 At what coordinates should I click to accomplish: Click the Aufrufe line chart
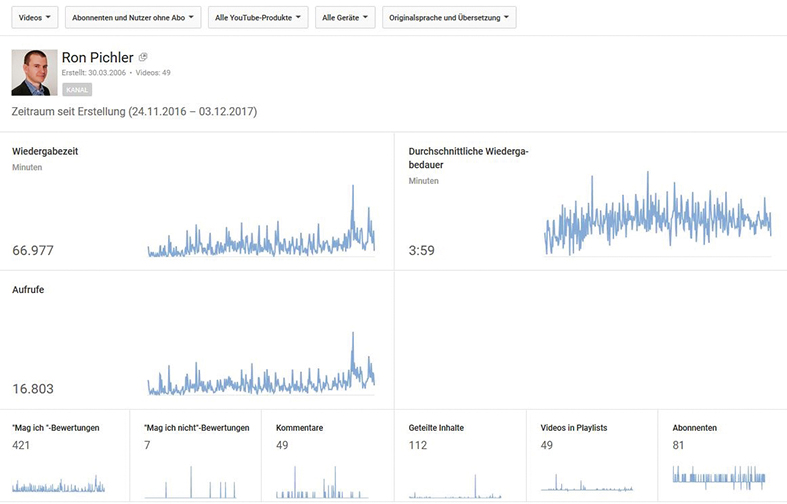pyautogui.click(x=261, y=375)
